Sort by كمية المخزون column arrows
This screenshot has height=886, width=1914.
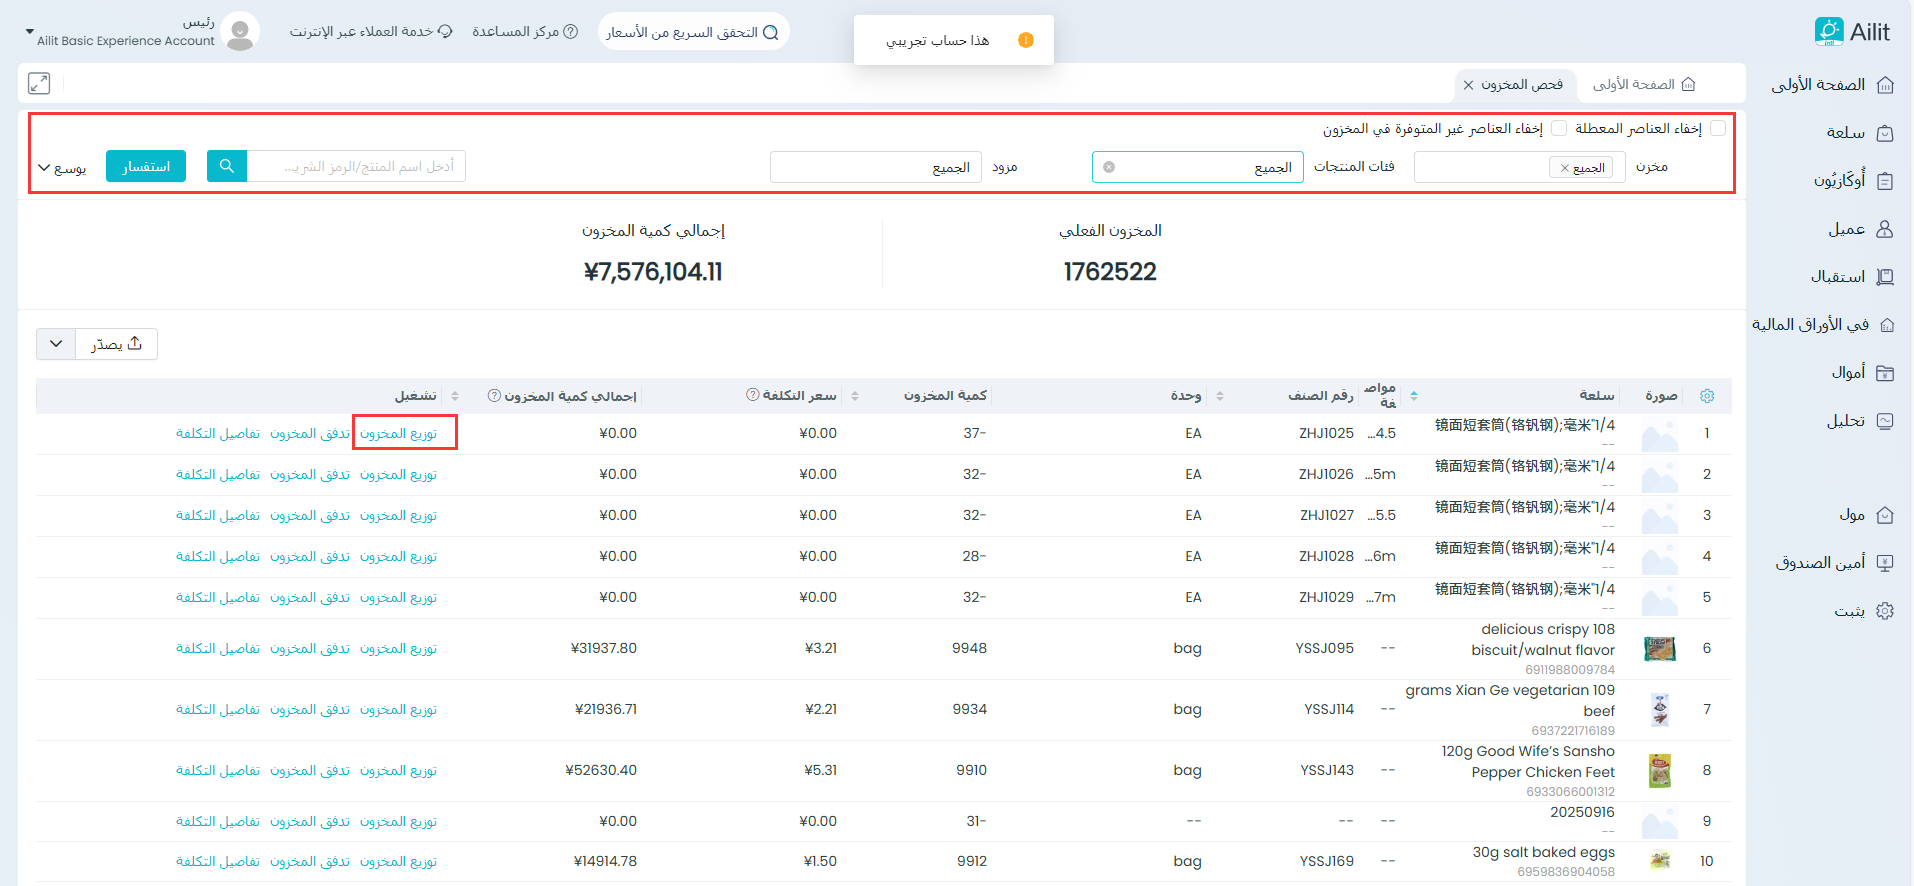(x=855, y=396)
